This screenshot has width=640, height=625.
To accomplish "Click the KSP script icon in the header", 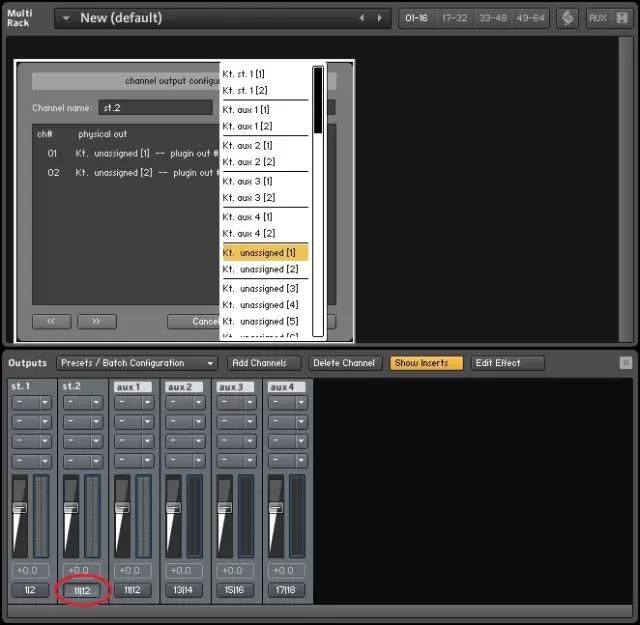I will (567, 18).
